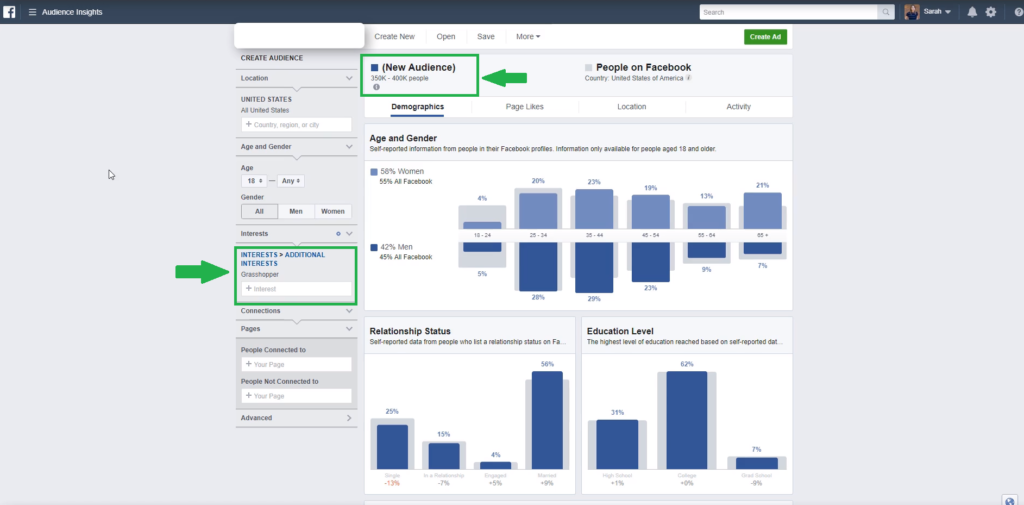The image size is (1024, 505).
Task: Click the search magnifier icon
Action: pos(886,12)
